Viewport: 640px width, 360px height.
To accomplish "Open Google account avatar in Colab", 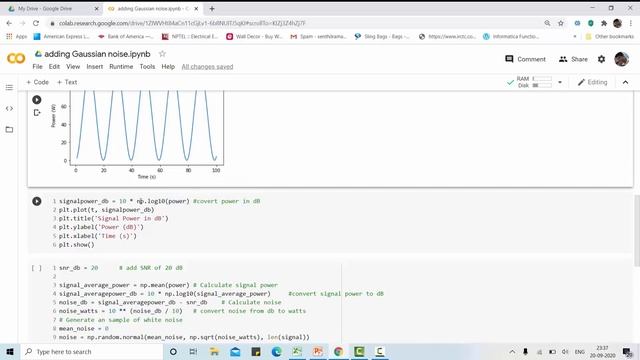I will pyautogui.click(x=622, y=59).
